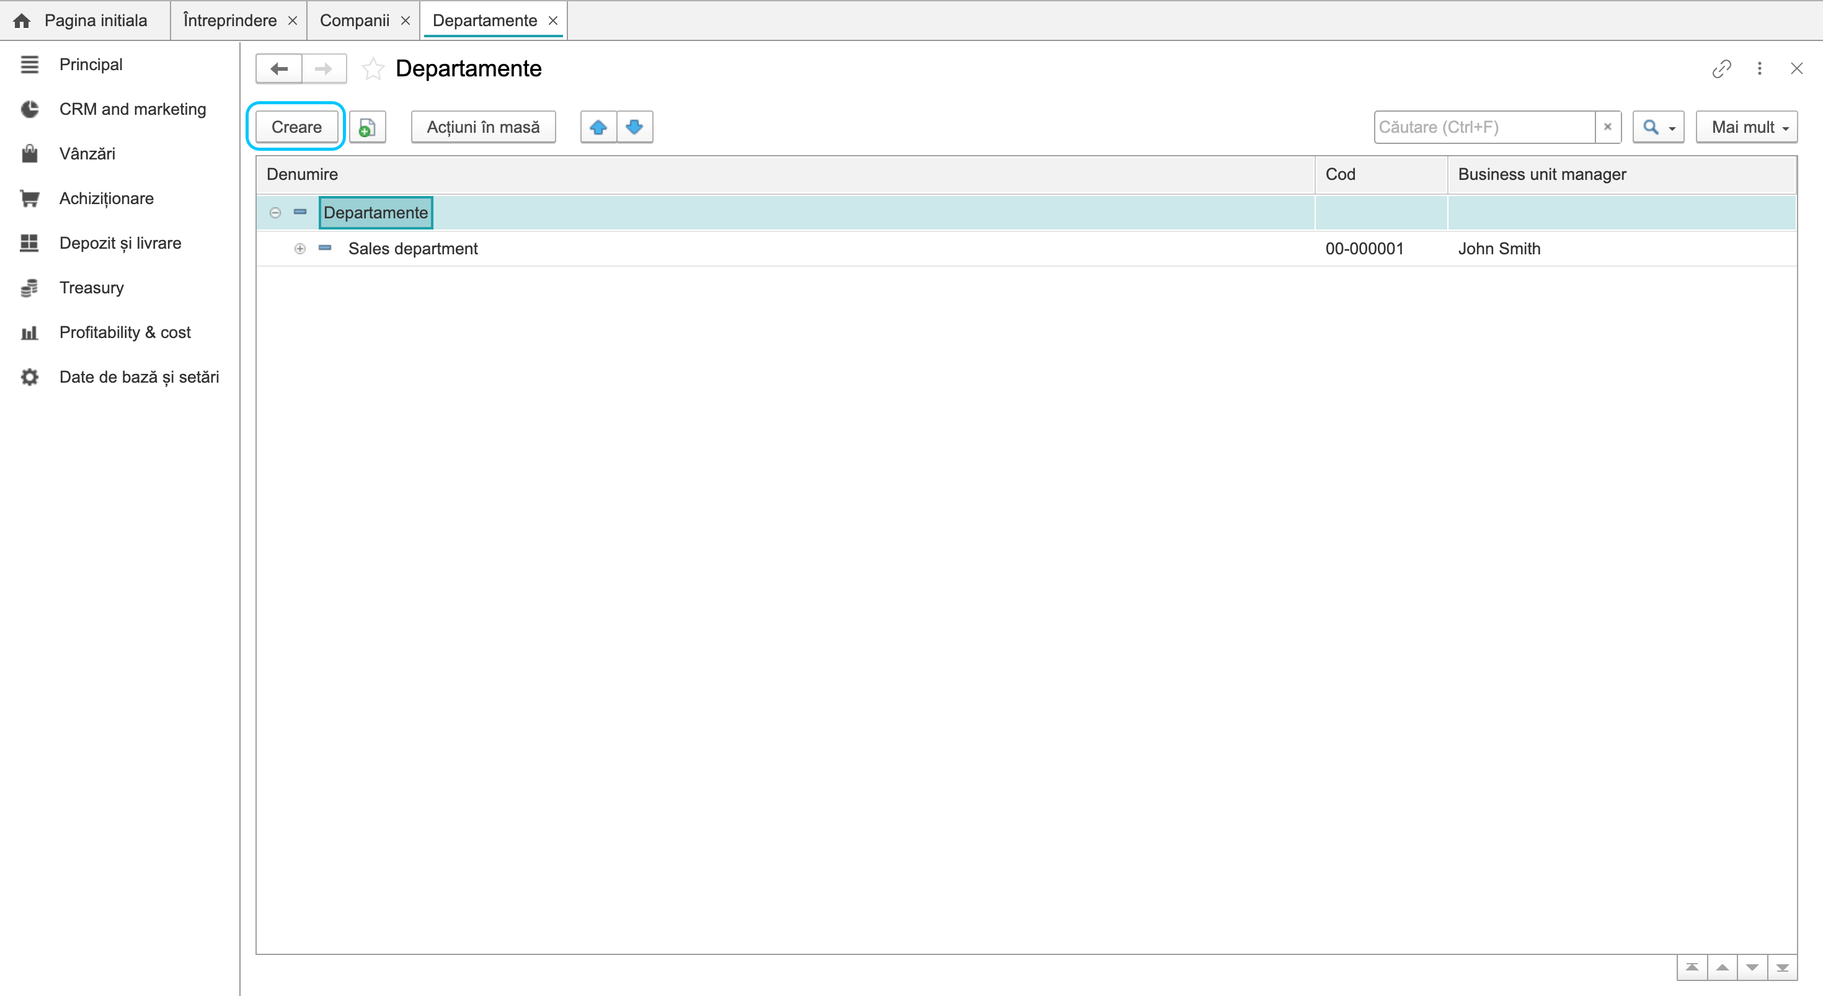1823x996 pixels.
Task: Add Departamente page to favorites star
Action: tap(373, 69)
